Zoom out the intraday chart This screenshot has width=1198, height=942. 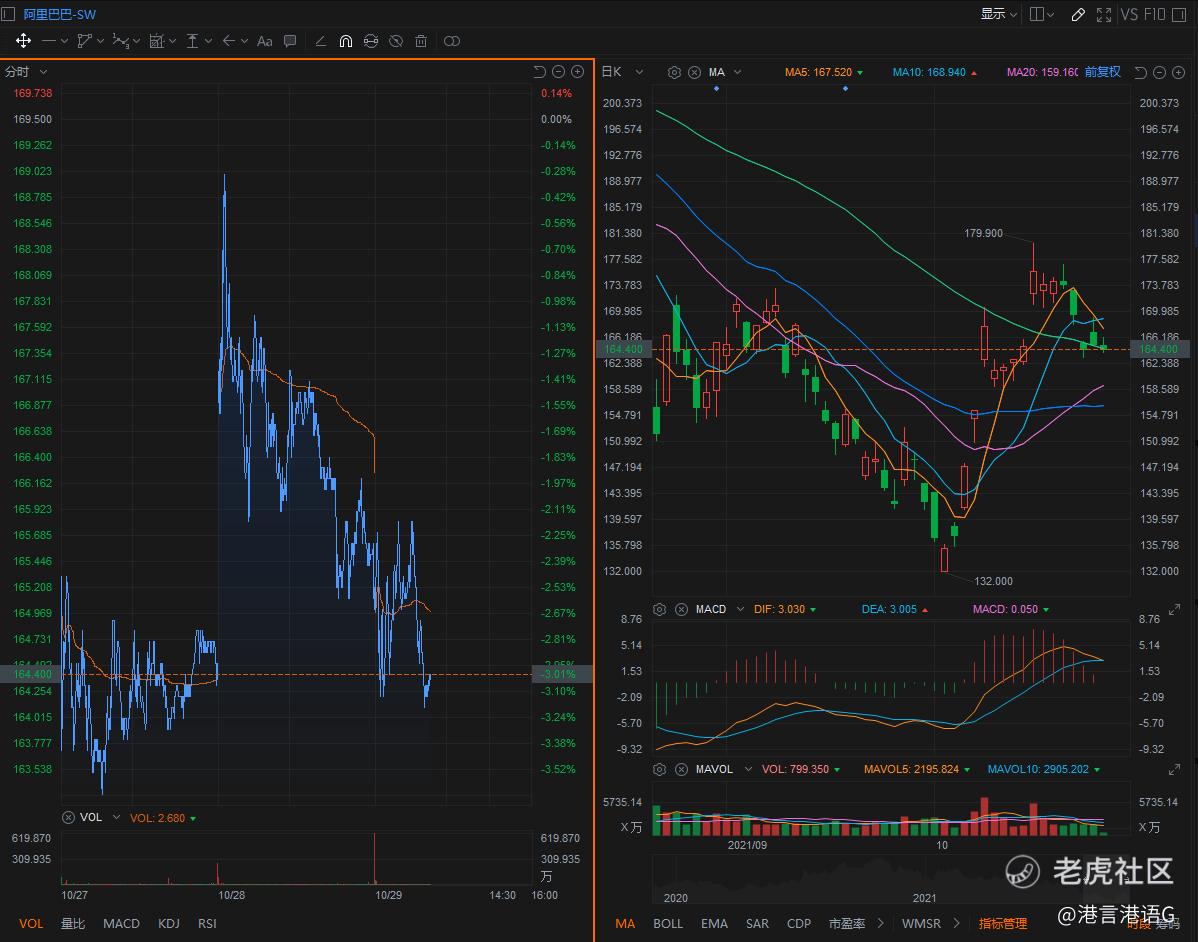[559, 72]
